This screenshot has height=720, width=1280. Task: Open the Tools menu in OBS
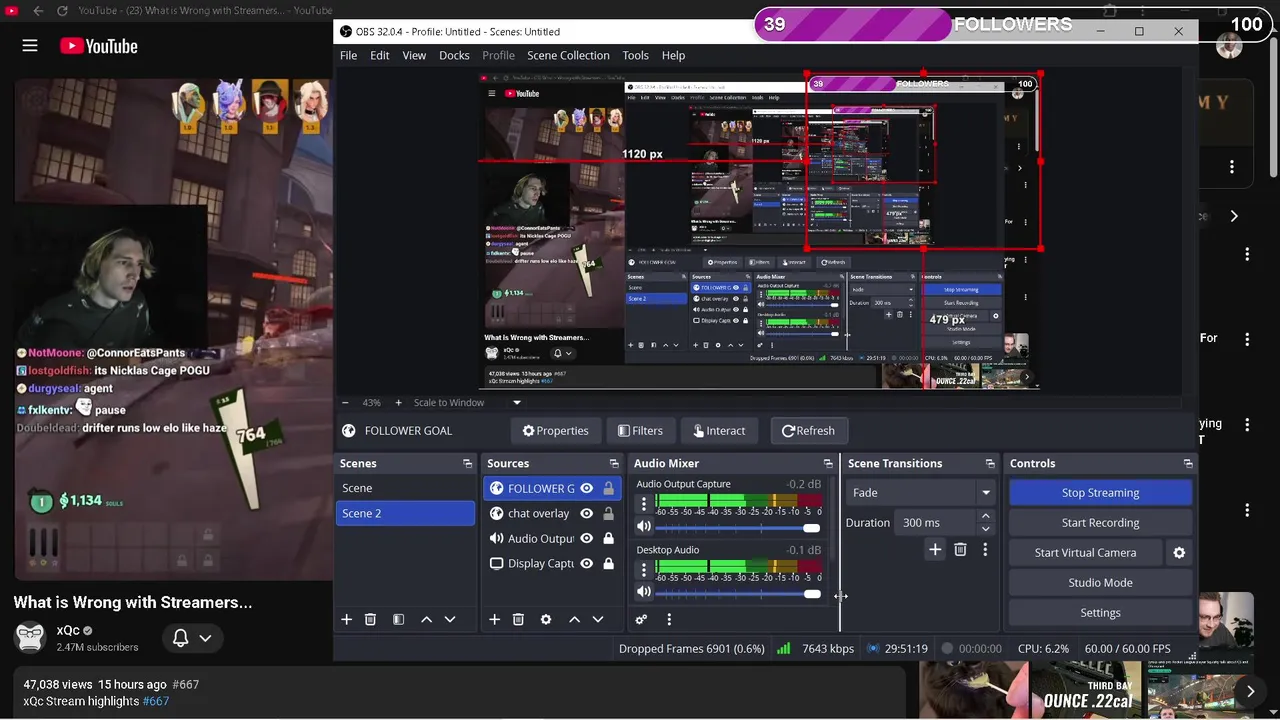click(x=635, y=55)
